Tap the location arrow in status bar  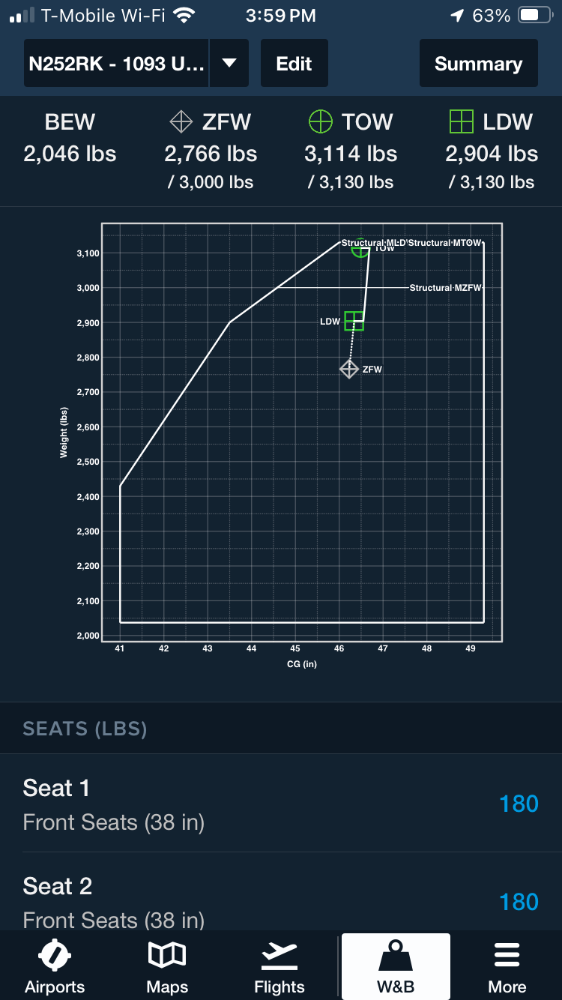coord(457,16)
